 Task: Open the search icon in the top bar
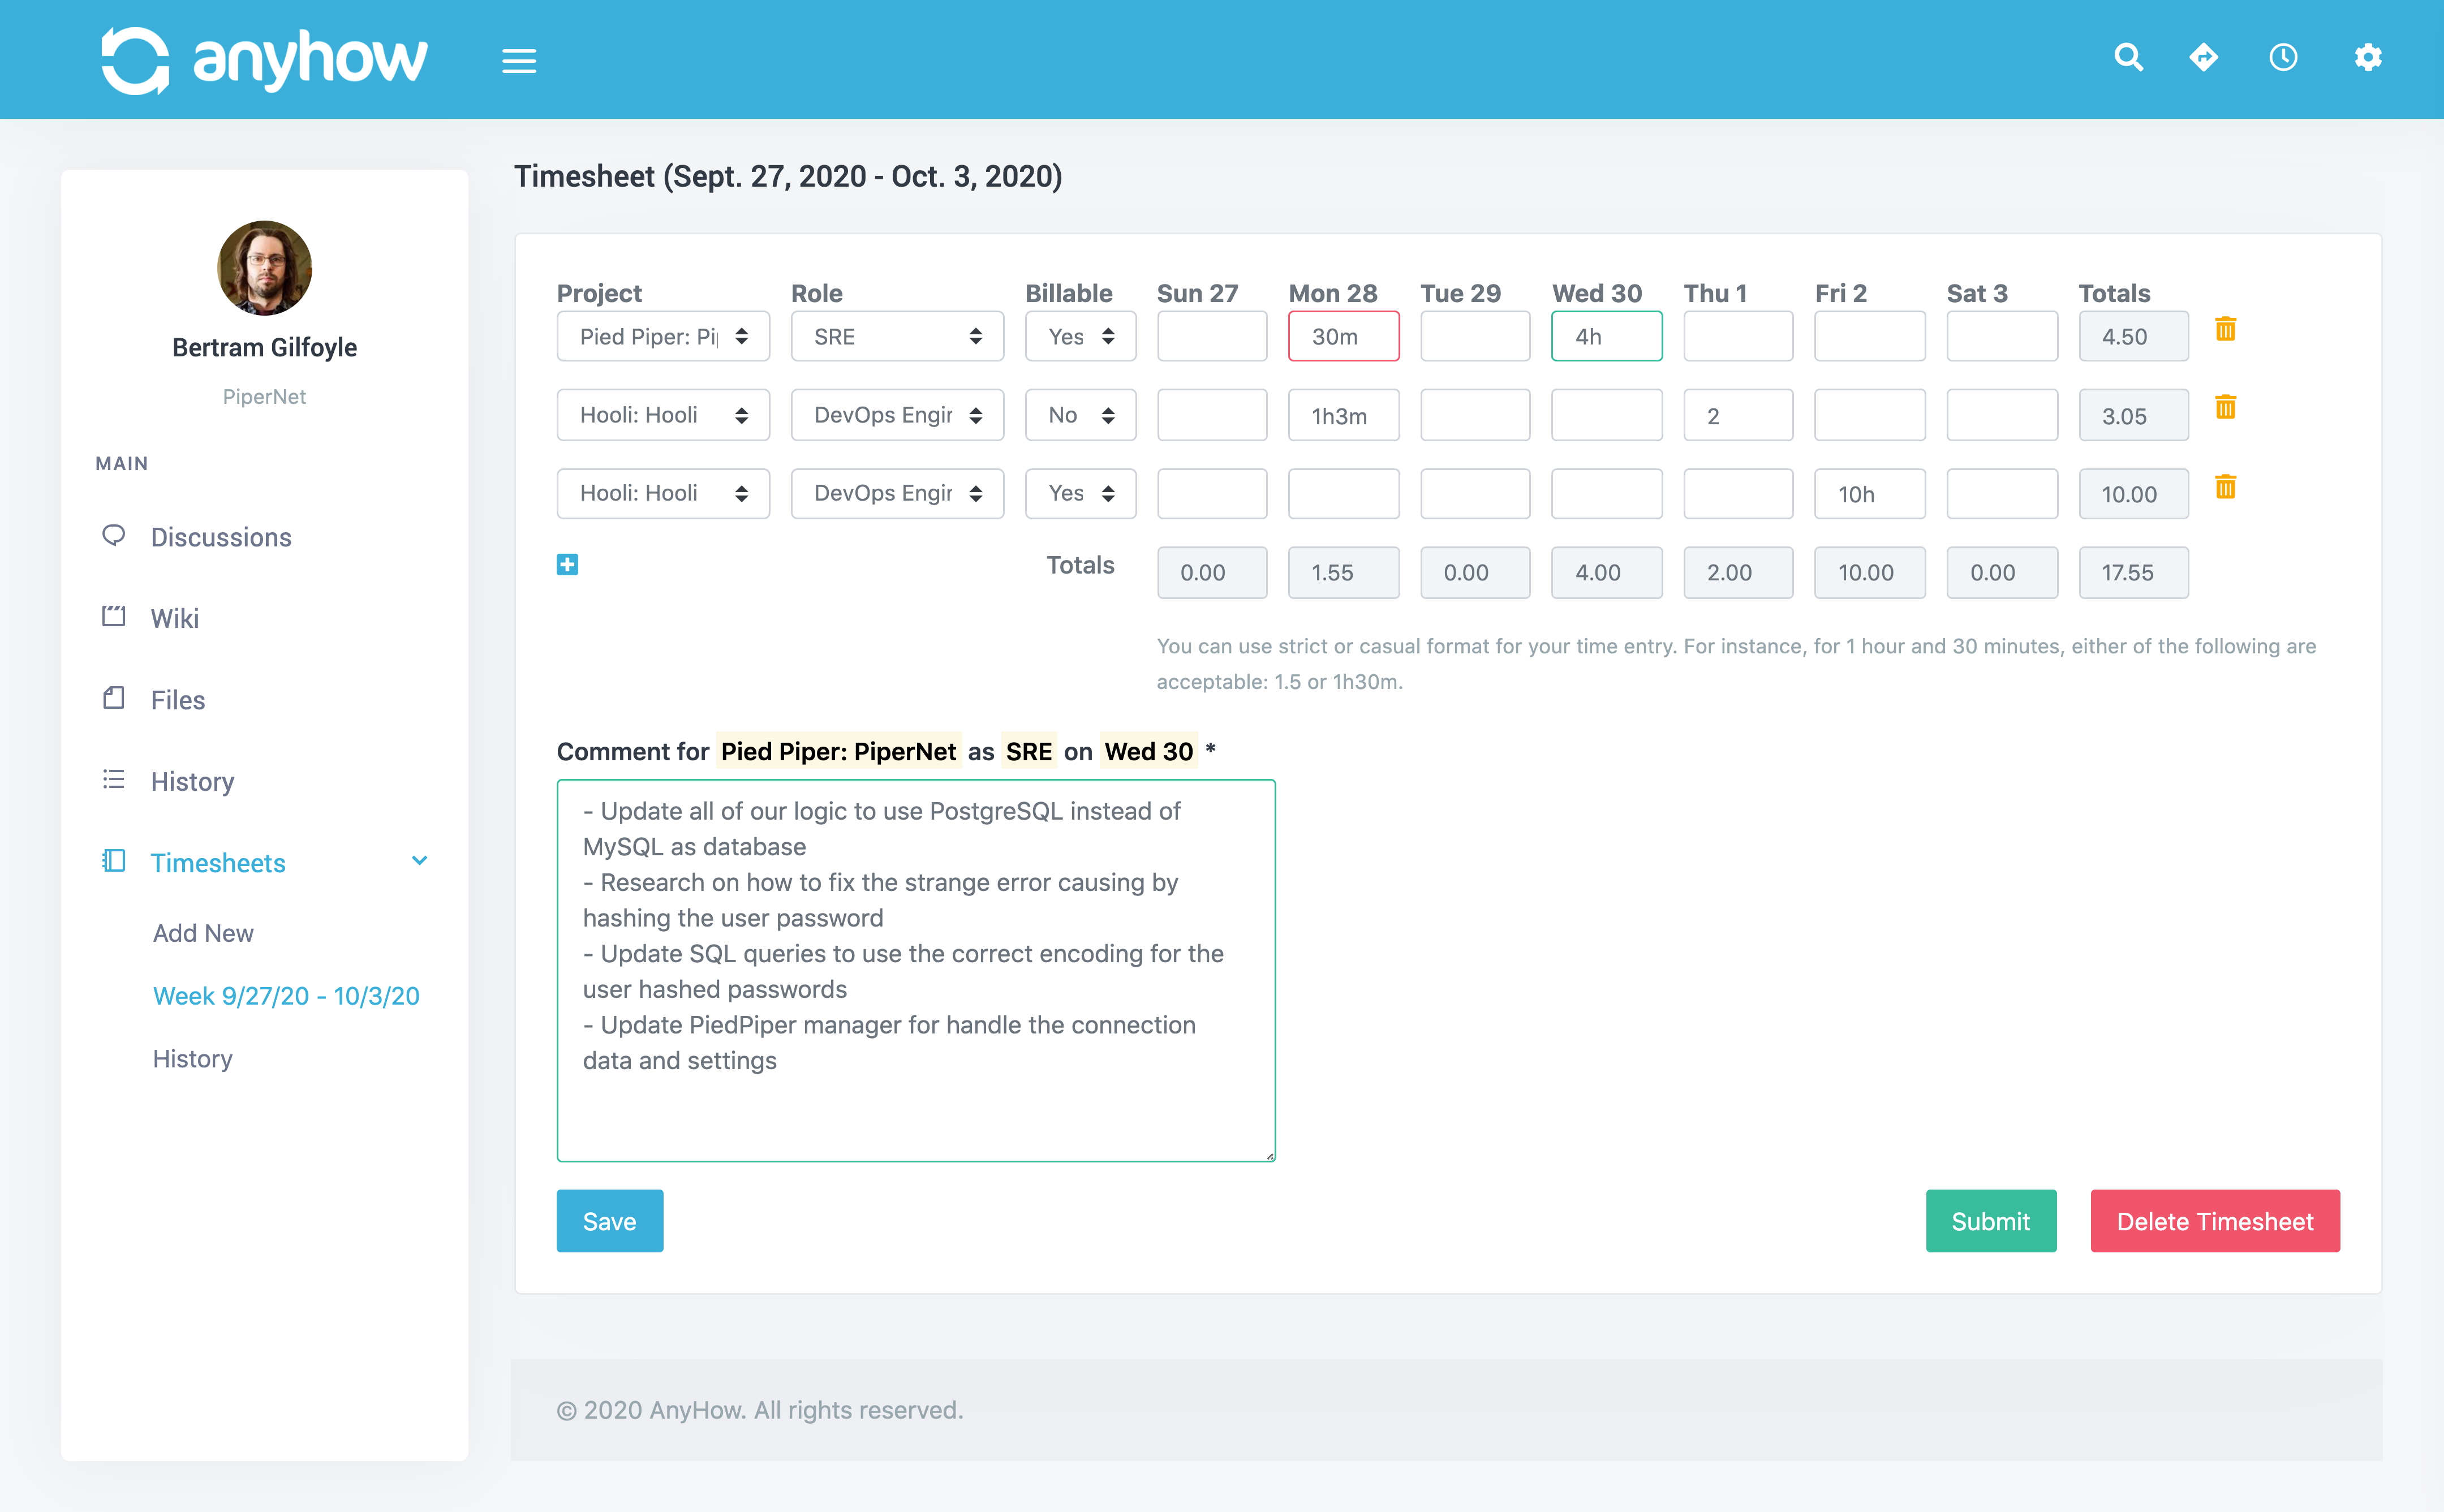2129,58
